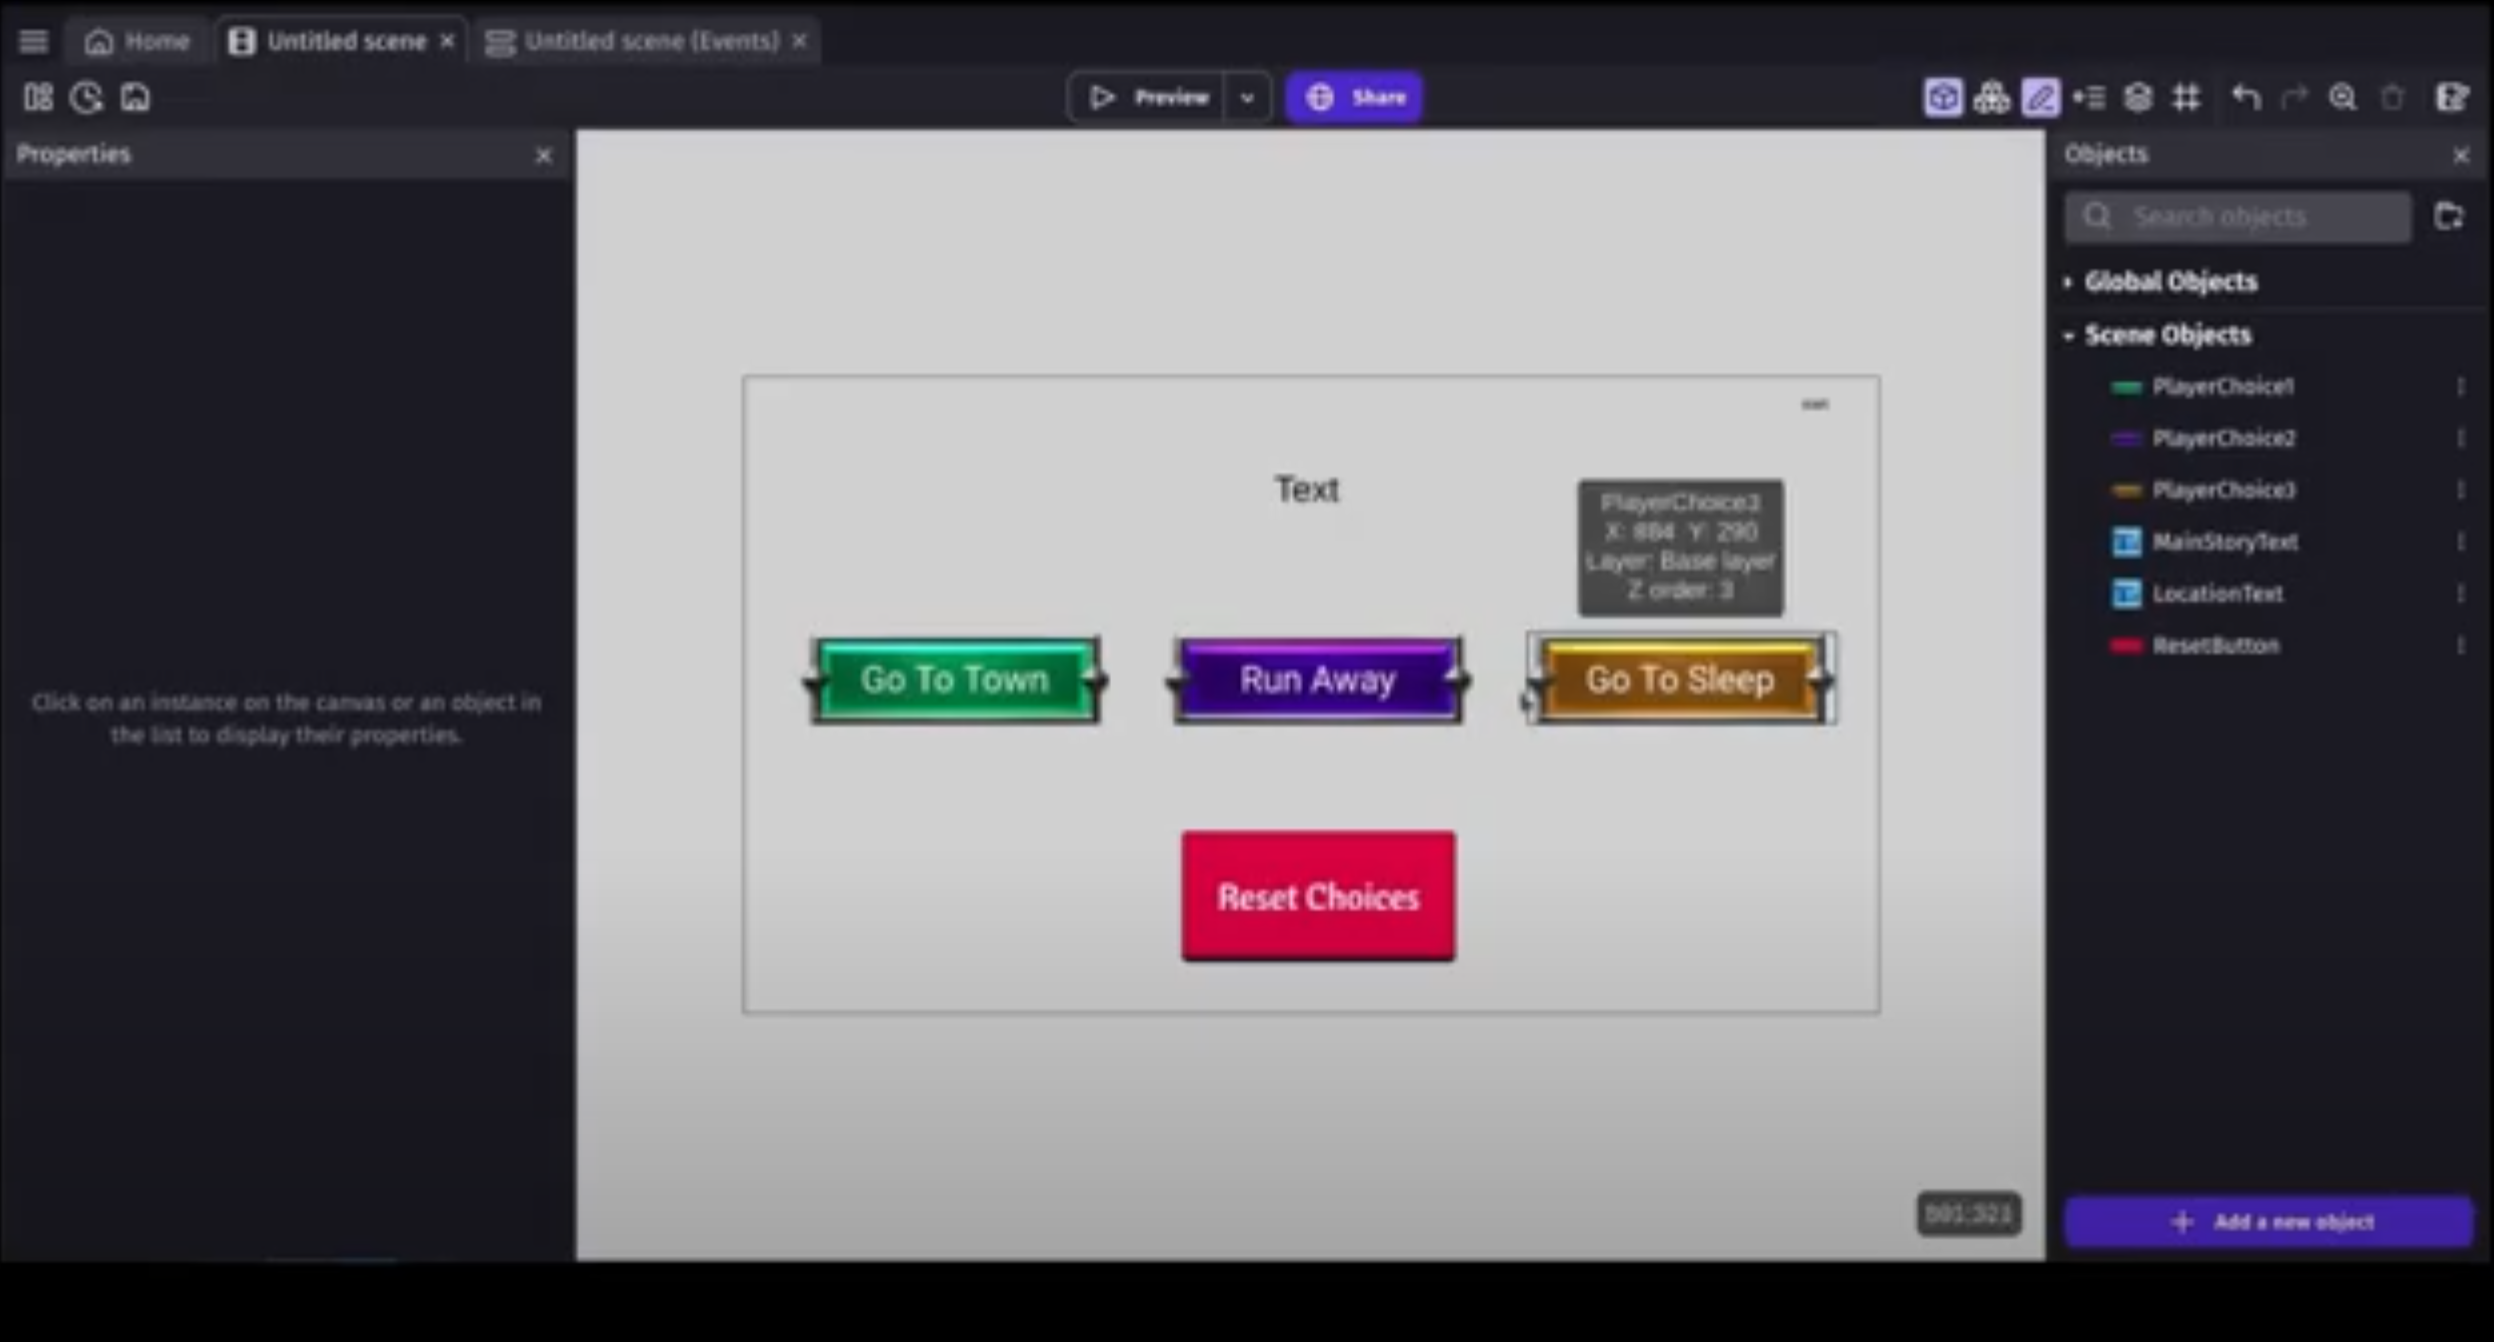Go to the Home tab
The width and height of the screenshot is (2494, 1342).
tap(138, 41)
